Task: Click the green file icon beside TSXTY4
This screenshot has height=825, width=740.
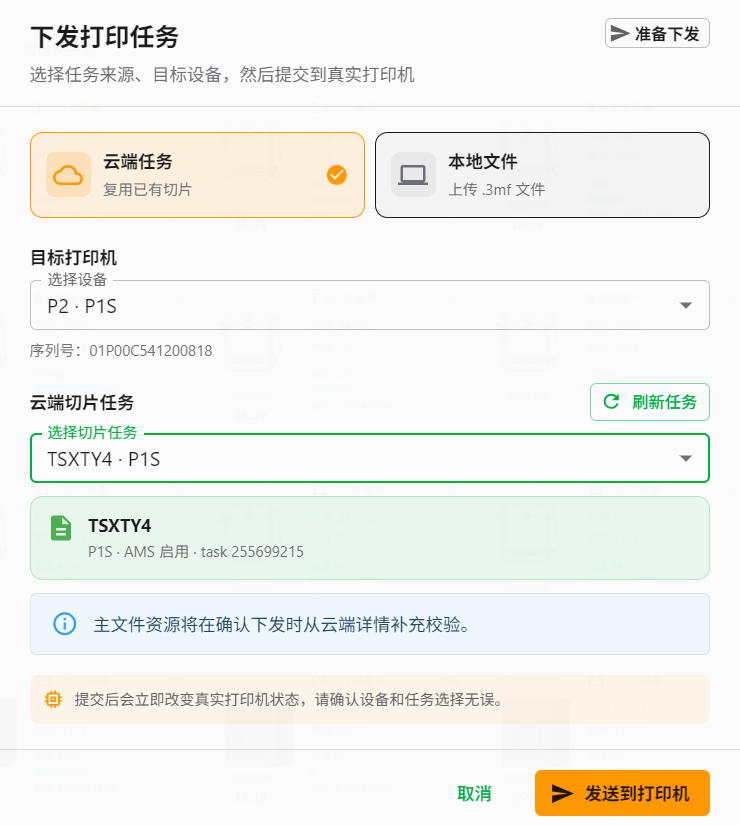Action: coord(61,528)
